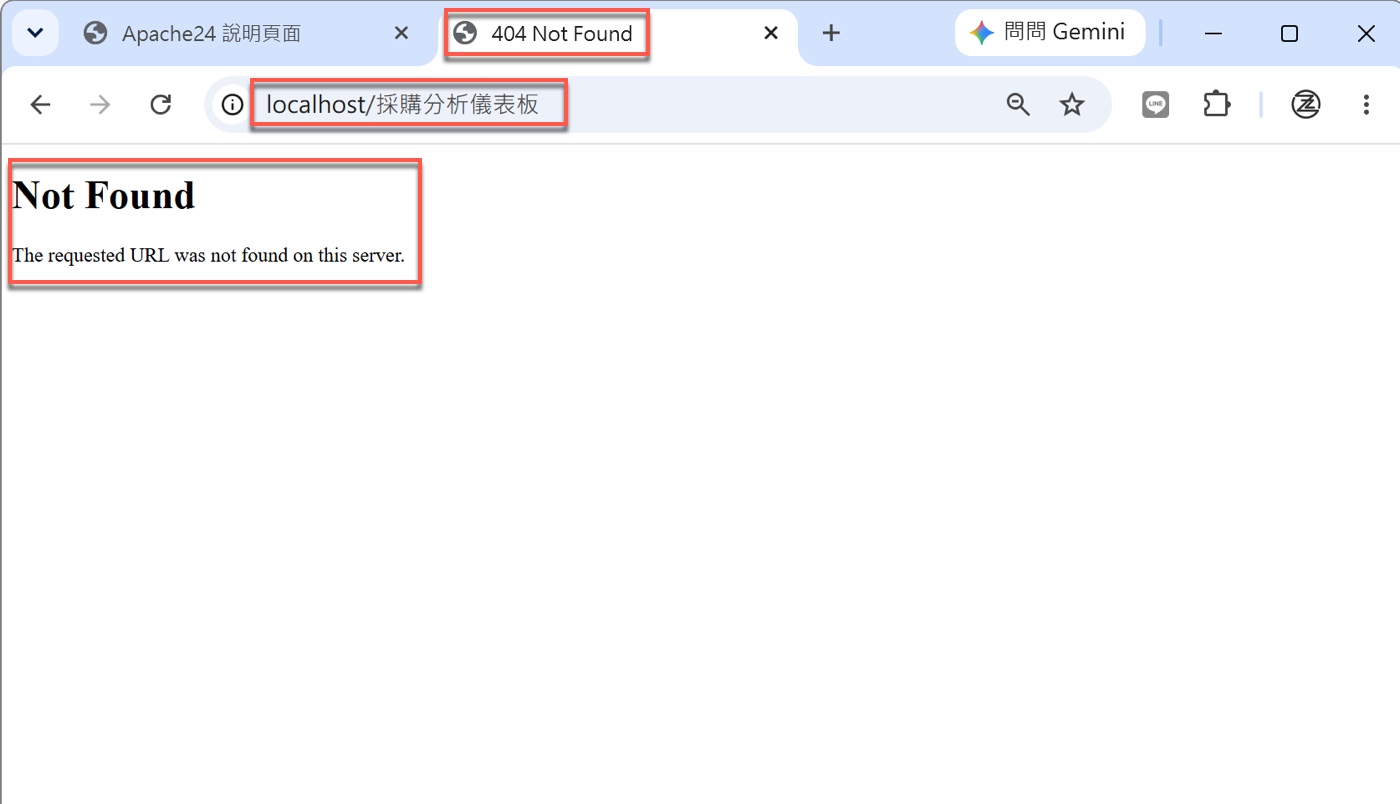Click the 'requested URL was not found' message

(208, 255)
